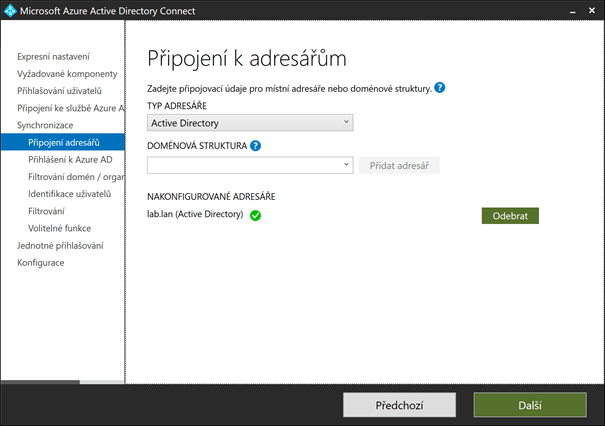Go back with Předchozí button
This screenshot has width=605, height=426.
(398, 405)
